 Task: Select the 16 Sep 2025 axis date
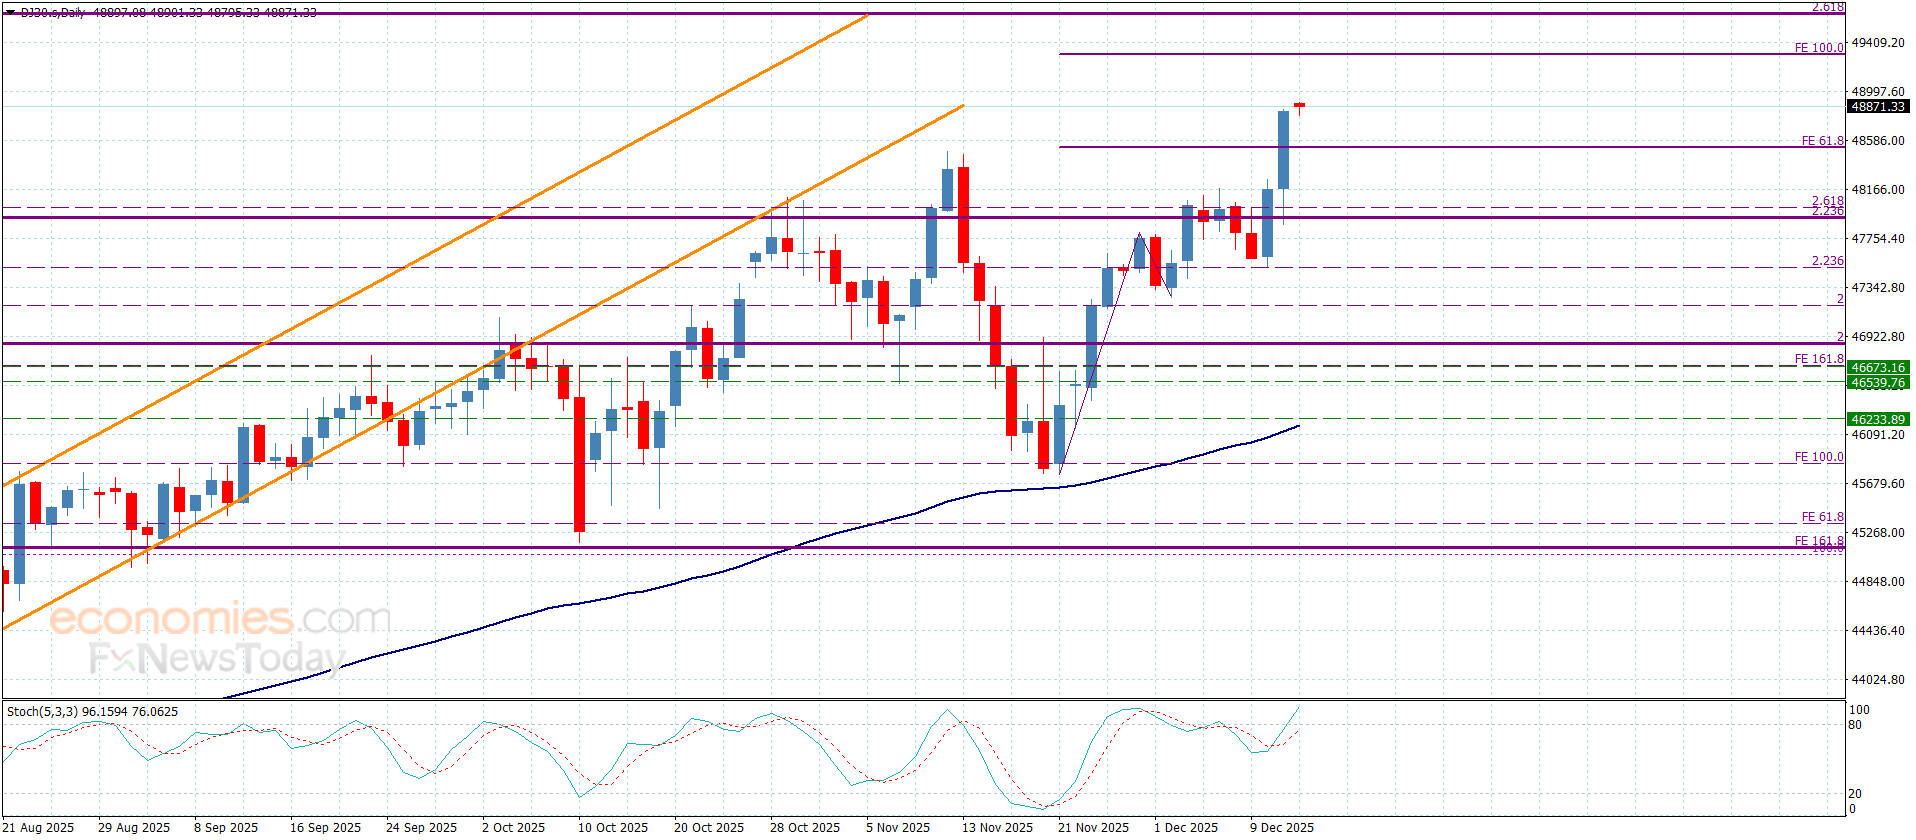pos(325,827)
